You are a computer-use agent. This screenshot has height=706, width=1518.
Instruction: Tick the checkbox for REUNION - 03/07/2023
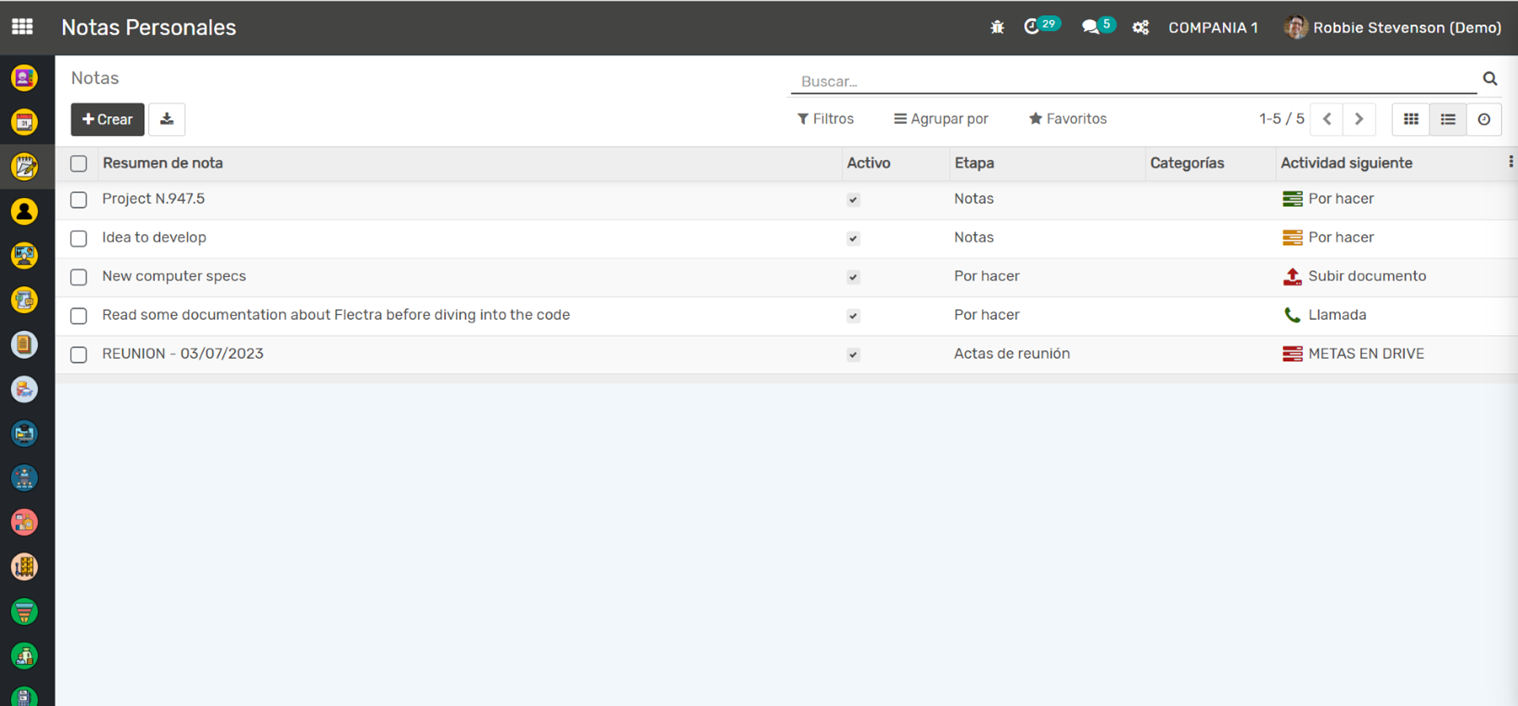point(79,355)
